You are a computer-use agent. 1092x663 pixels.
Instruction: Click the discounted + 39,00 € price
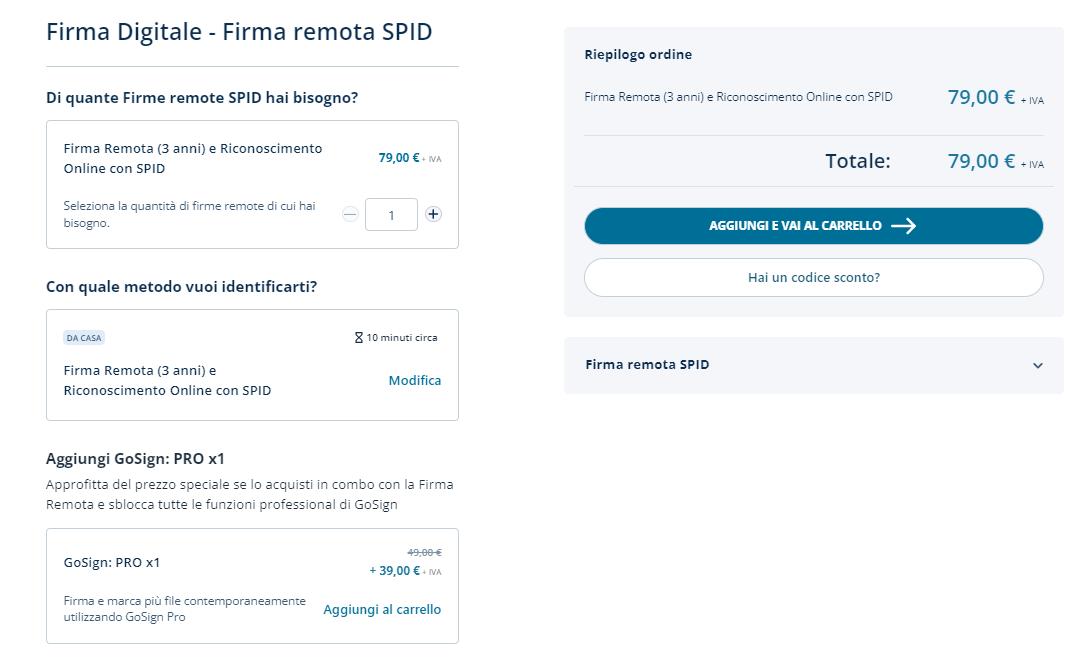pyautogui.click(x=395, y=571)
